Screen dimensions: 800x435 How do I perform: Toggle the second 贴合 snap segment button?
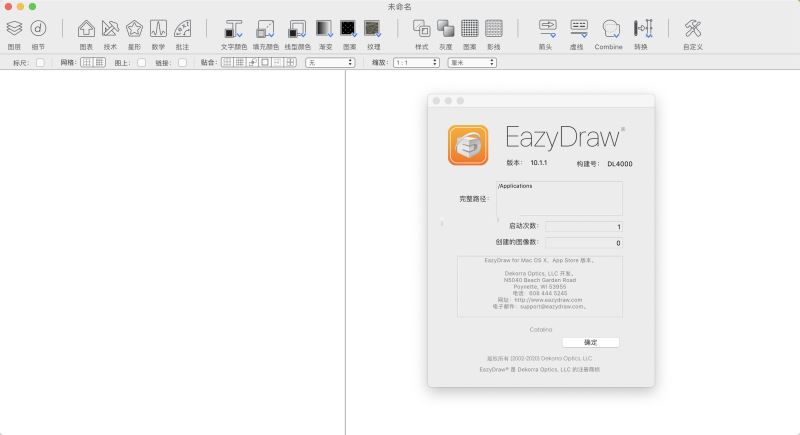(240, 63)
